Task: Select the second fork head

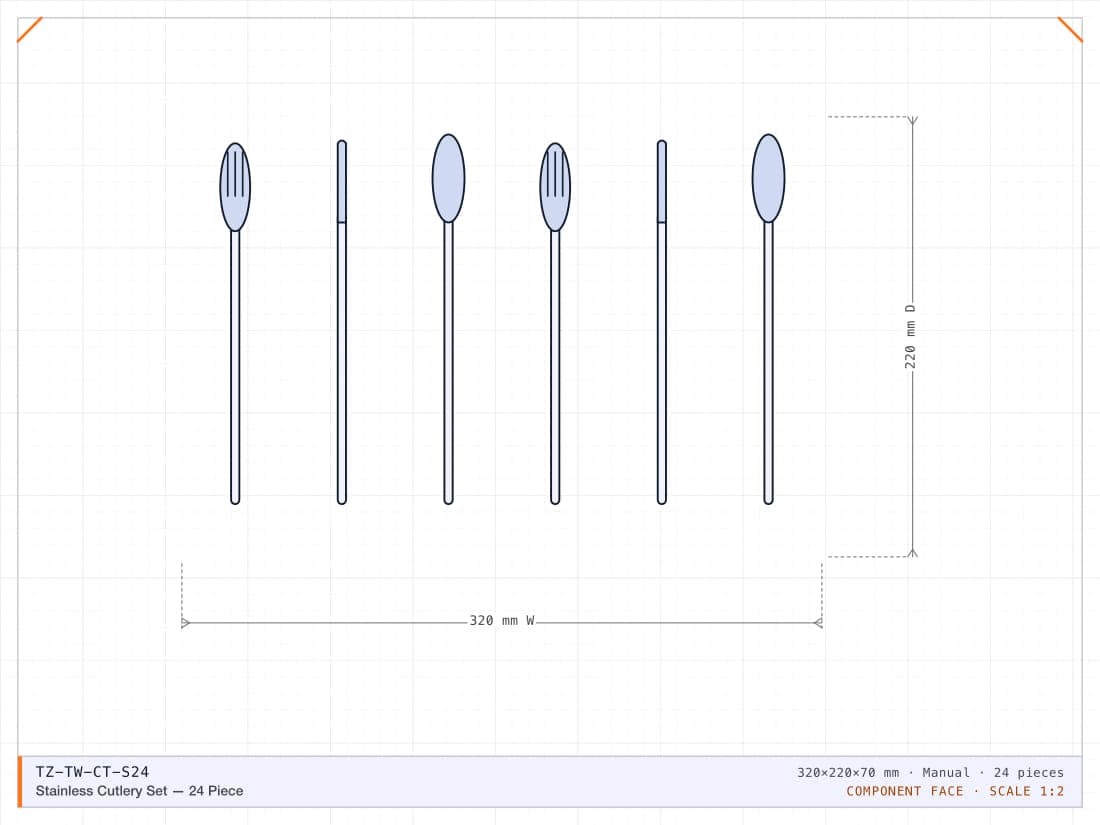Action: pos(555,187)
